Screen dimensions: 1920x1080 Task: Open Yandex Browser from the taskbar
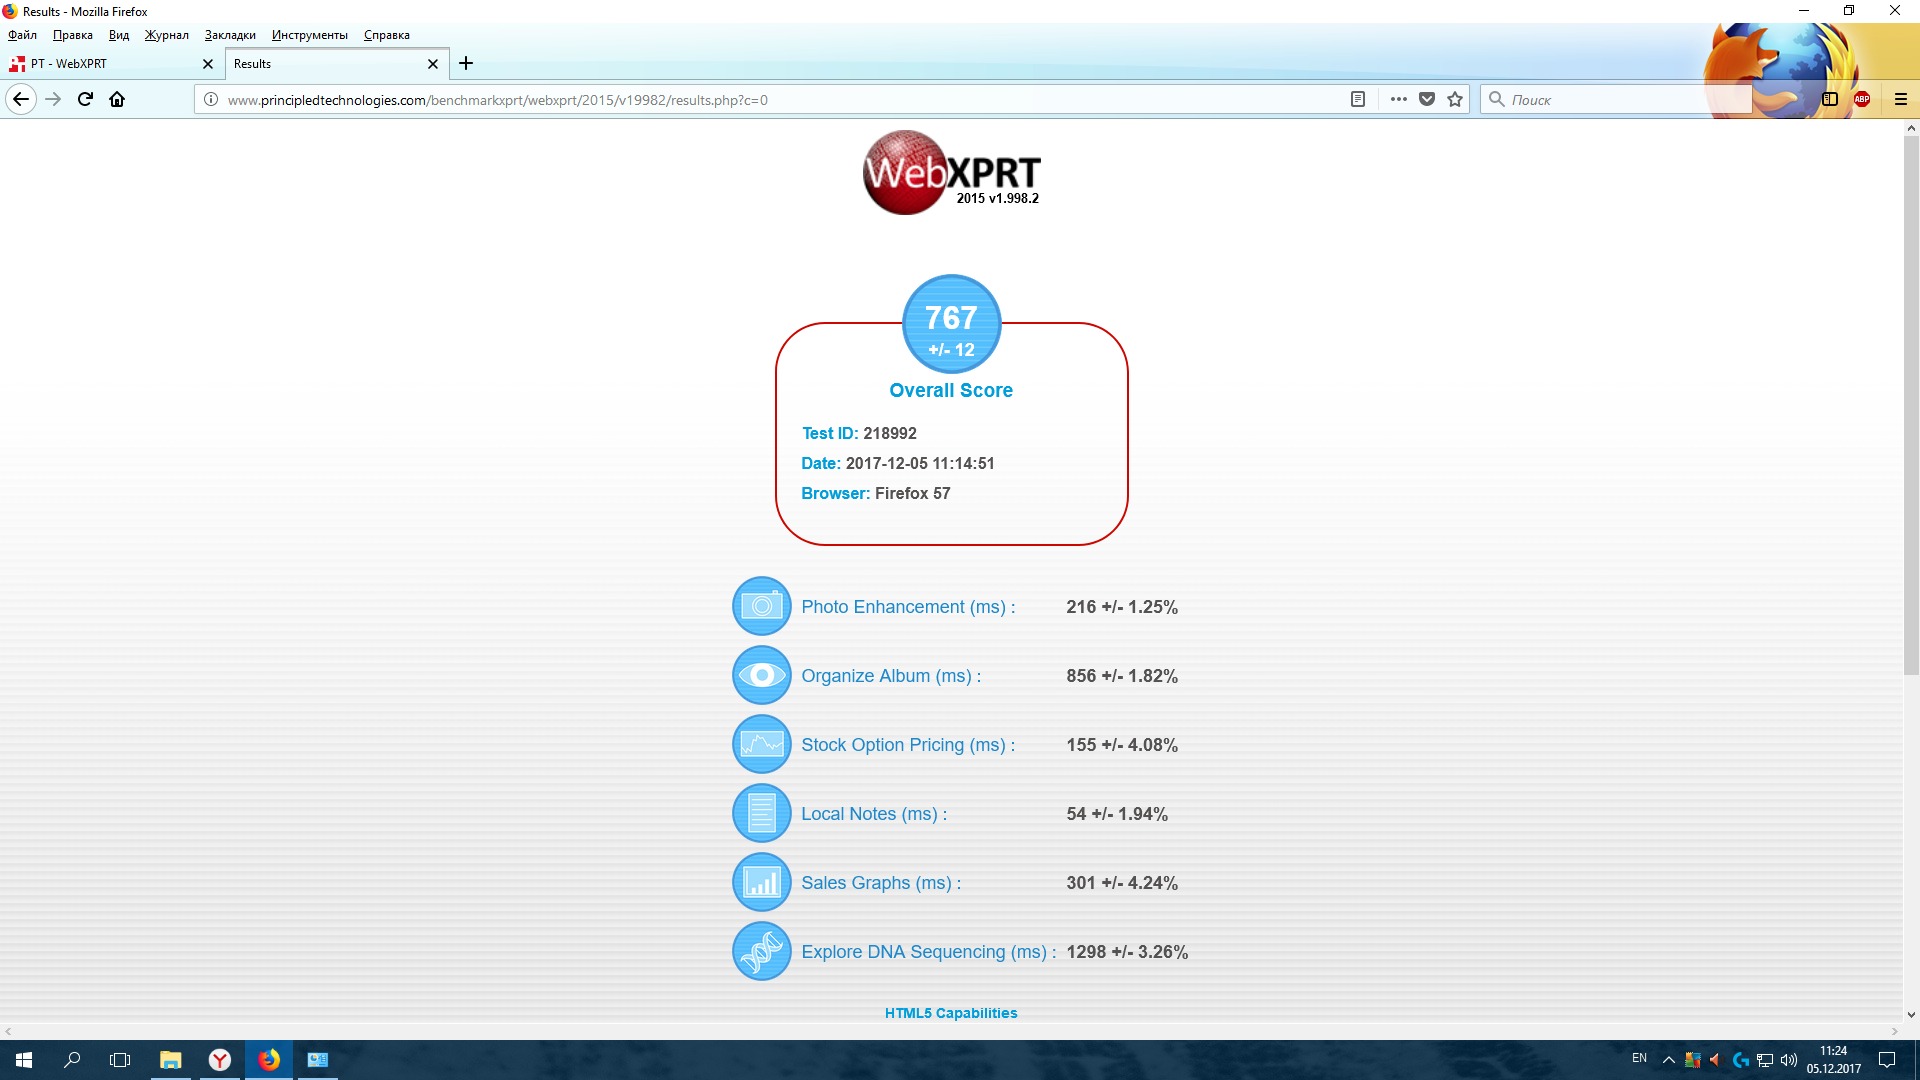tap(220, 1059)
